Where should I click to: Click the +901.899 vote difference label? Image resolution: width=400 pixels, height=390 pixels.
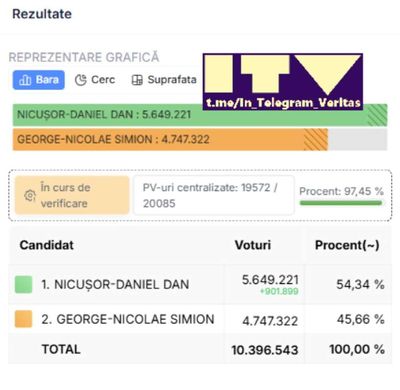[x=279, y=292]
